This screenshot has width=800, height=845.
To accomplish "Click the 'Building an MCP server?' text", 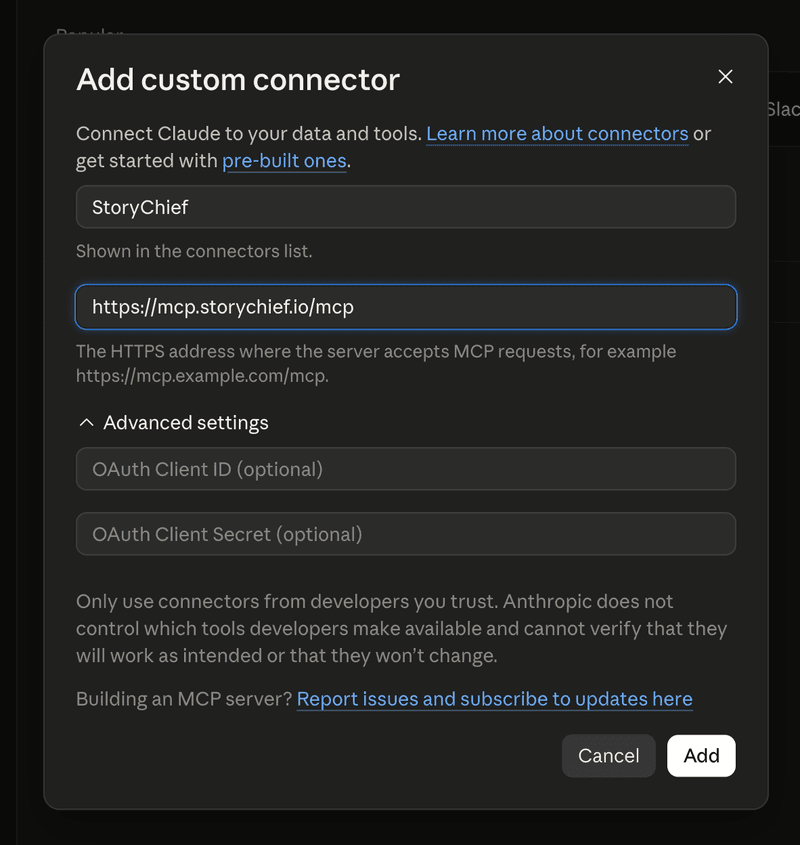I will 184,699.
